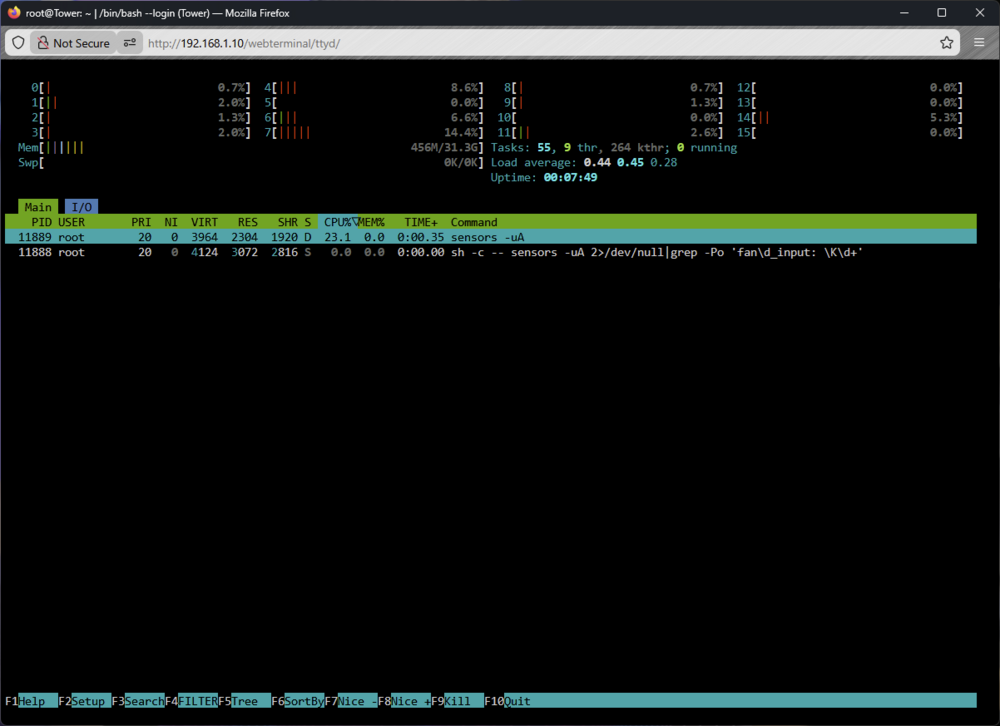Bookmark this page with the star icon
Screen dimensions: 1000x726
click(x=946, y=43)
